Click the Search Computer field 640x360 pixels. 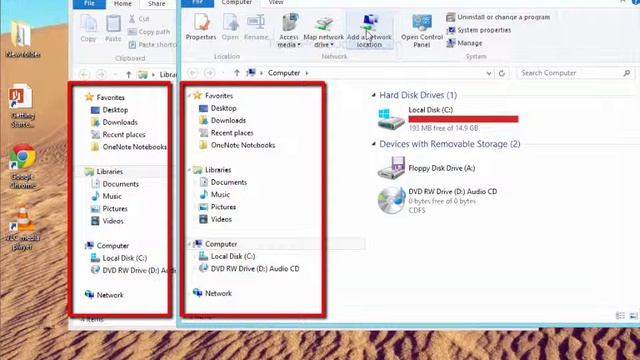(x=576, y=73)
